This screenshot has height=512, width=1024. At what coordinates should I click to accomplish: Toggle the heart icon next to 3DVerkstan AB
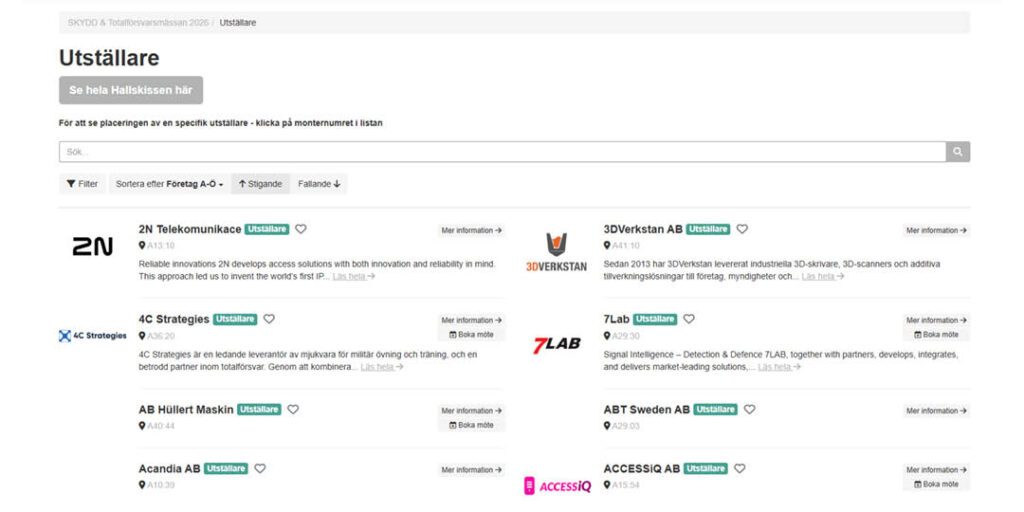tap(742, 229)
